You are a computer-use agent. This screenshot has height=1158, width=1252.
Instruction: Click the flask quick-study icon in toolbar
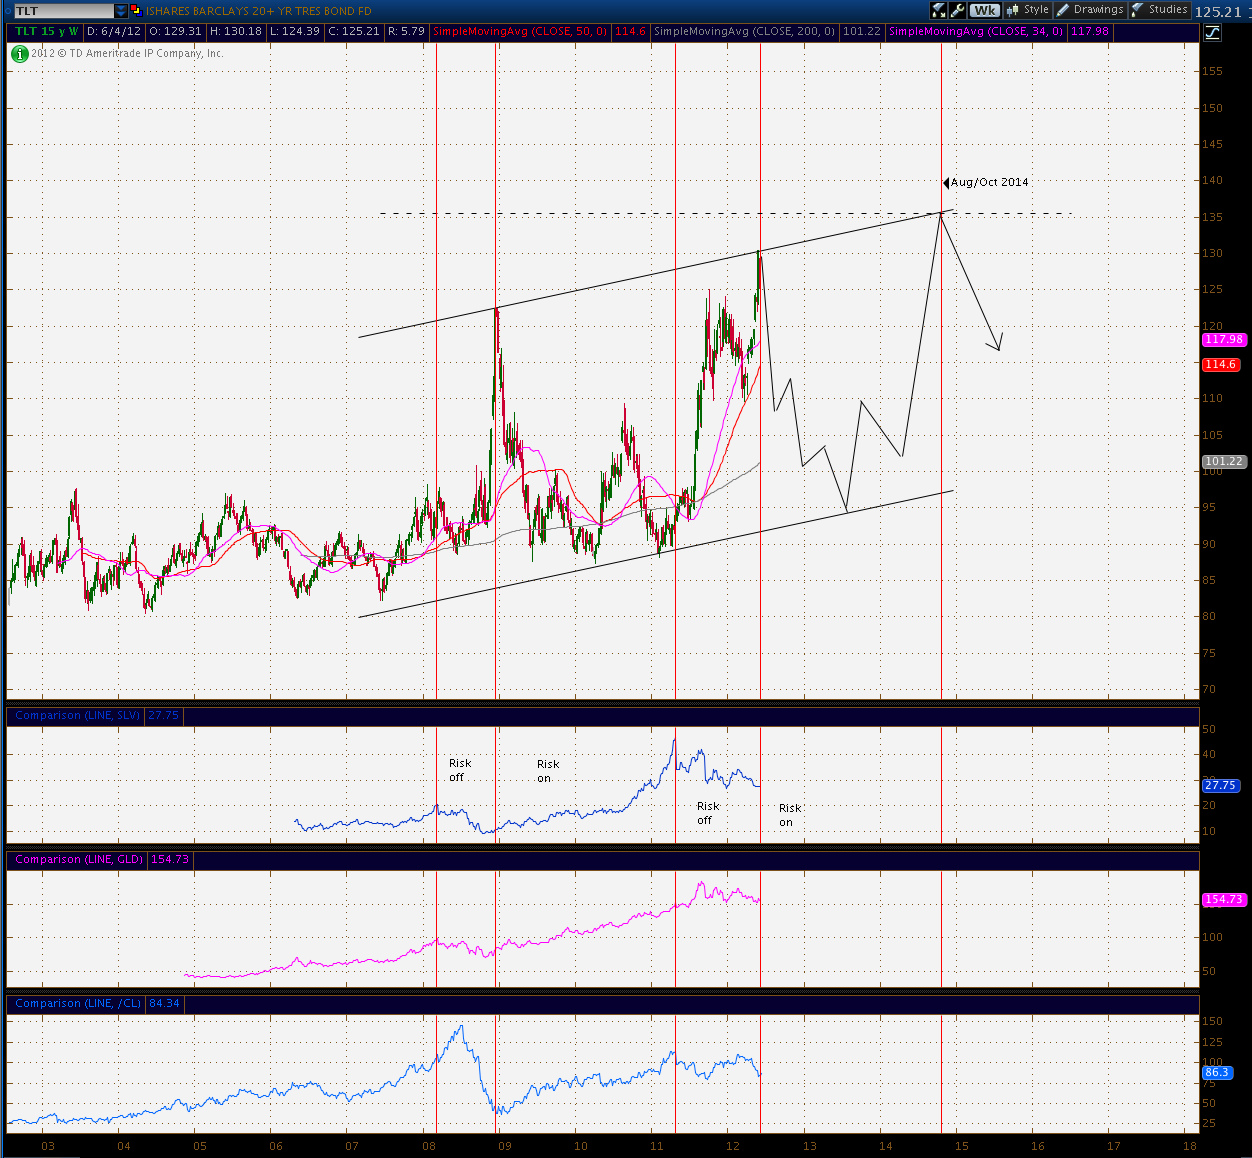(939, 10)
